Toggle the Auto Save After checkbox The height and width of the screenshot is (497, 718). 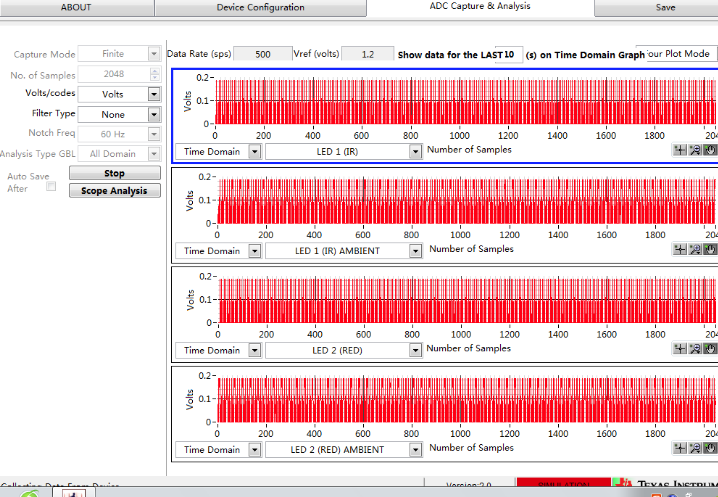tap(51, 186)
